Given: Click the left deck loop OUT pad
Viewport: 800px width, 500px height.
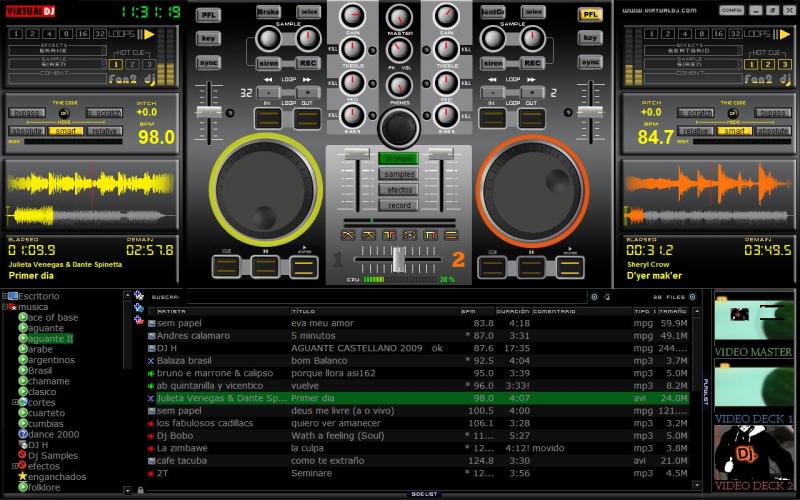Looking at the screenshot, I should click(x=307, y=118).
